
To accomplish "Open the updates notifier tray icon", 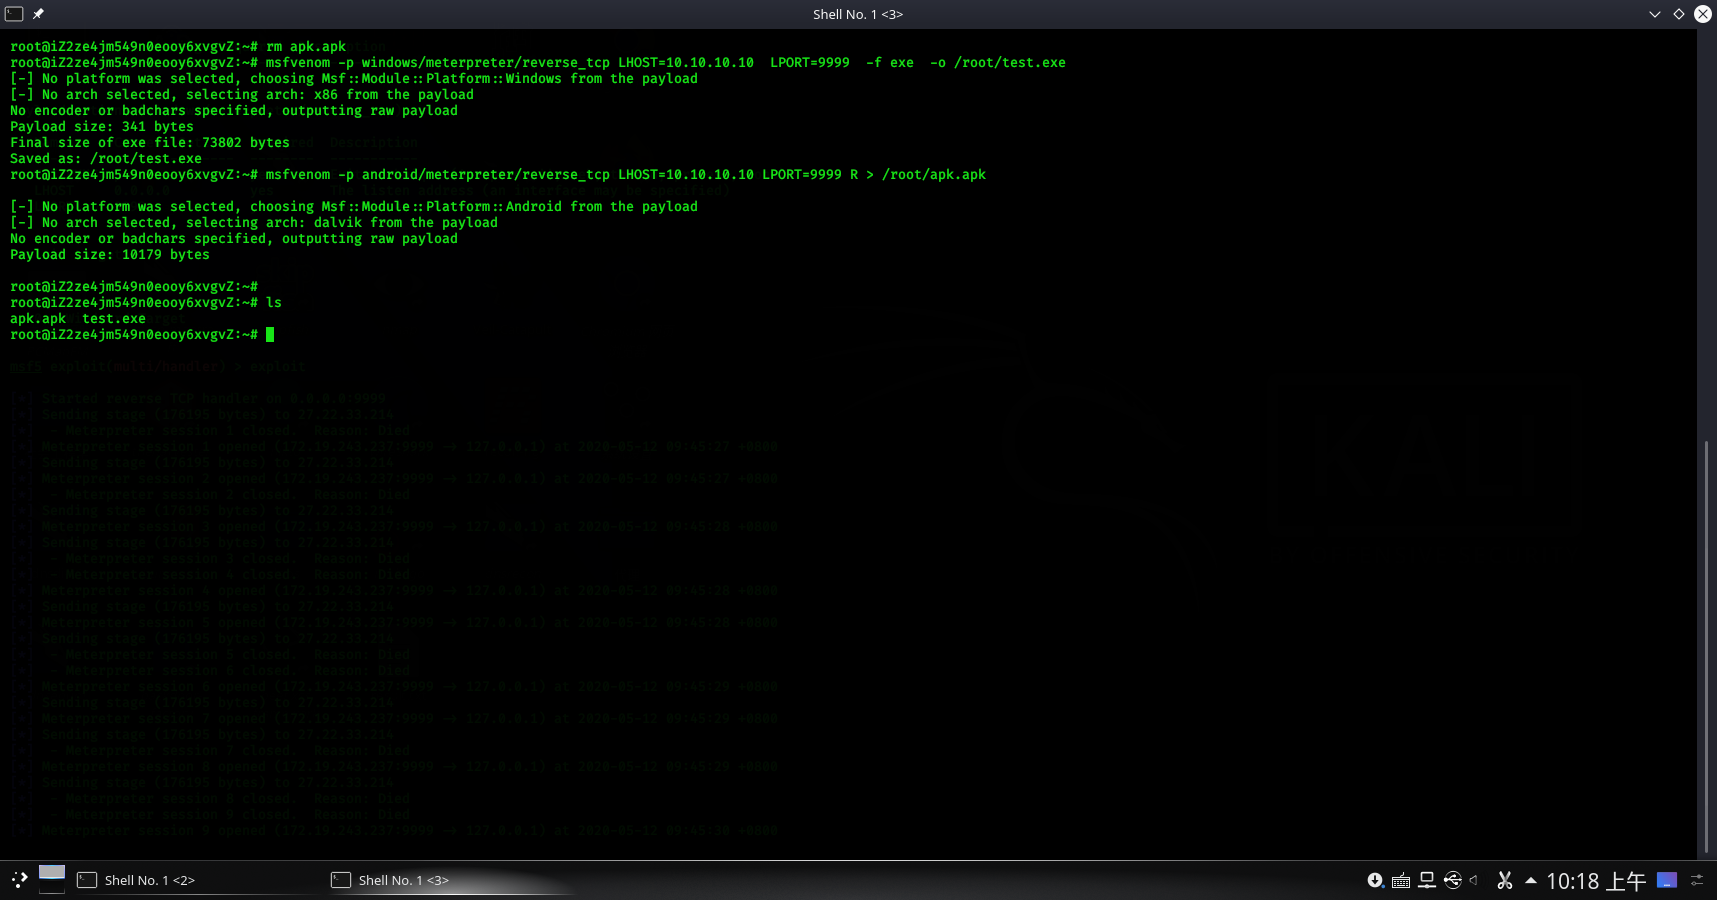I will point(1376,880).
